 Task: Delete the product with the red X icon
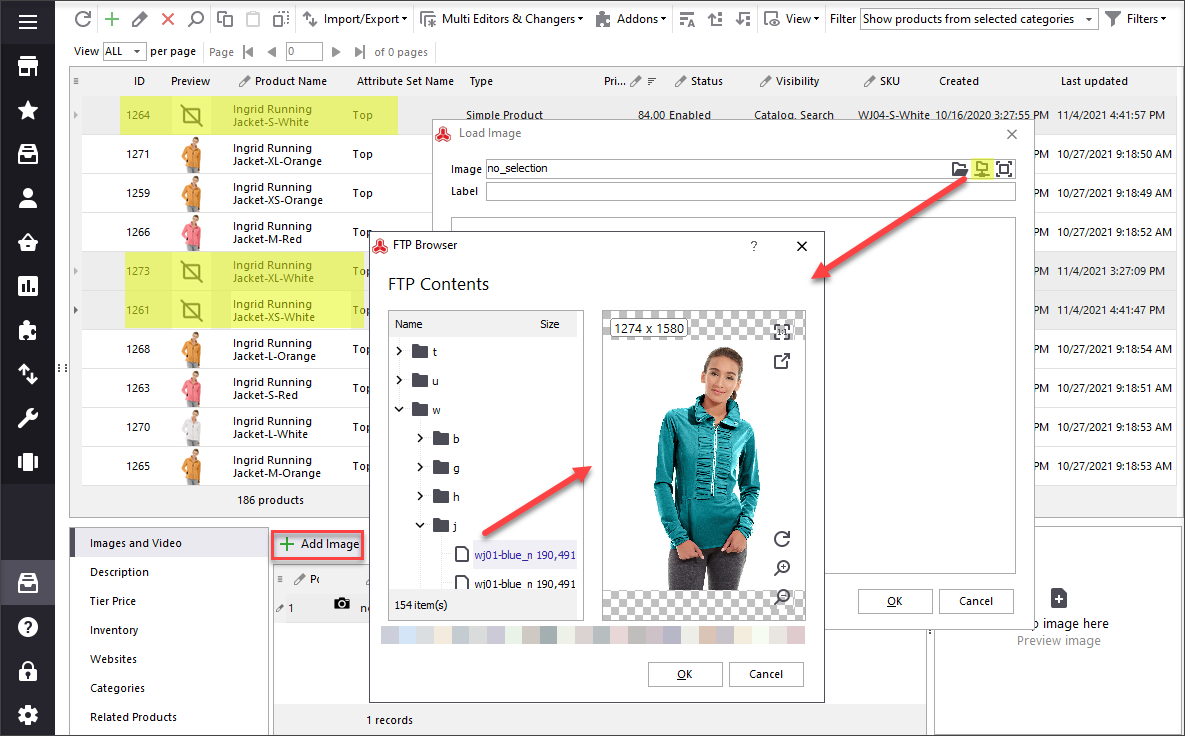click(168, 19)
